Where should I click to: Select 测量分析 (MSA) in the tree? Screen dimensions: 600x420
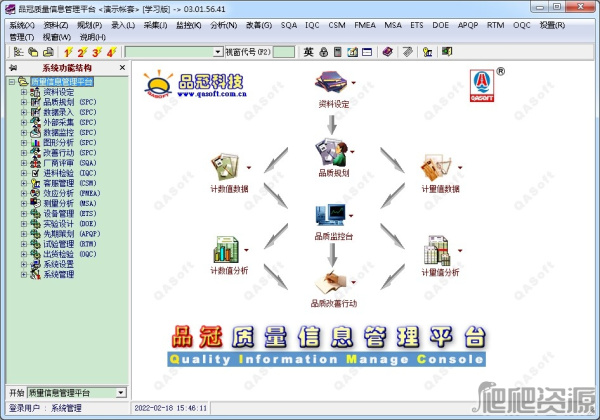click(x=70, y=203)
